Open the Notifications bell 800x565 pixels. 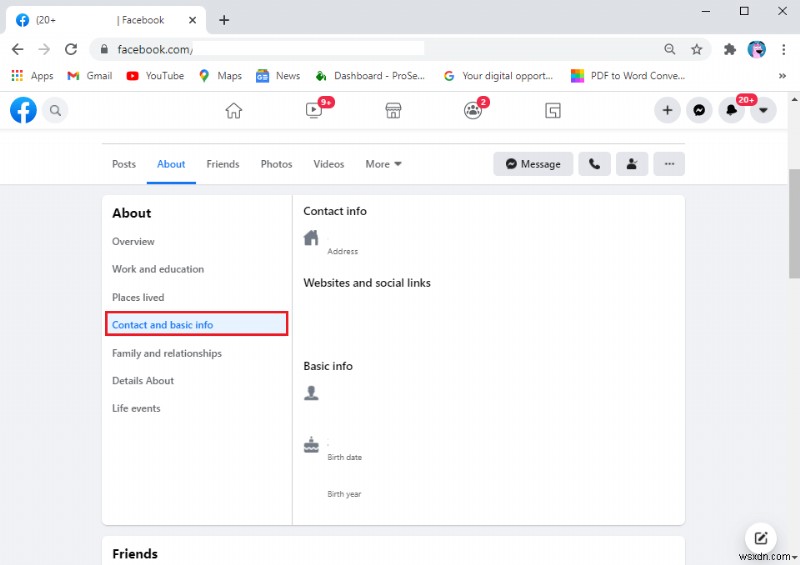coord(732,110)
